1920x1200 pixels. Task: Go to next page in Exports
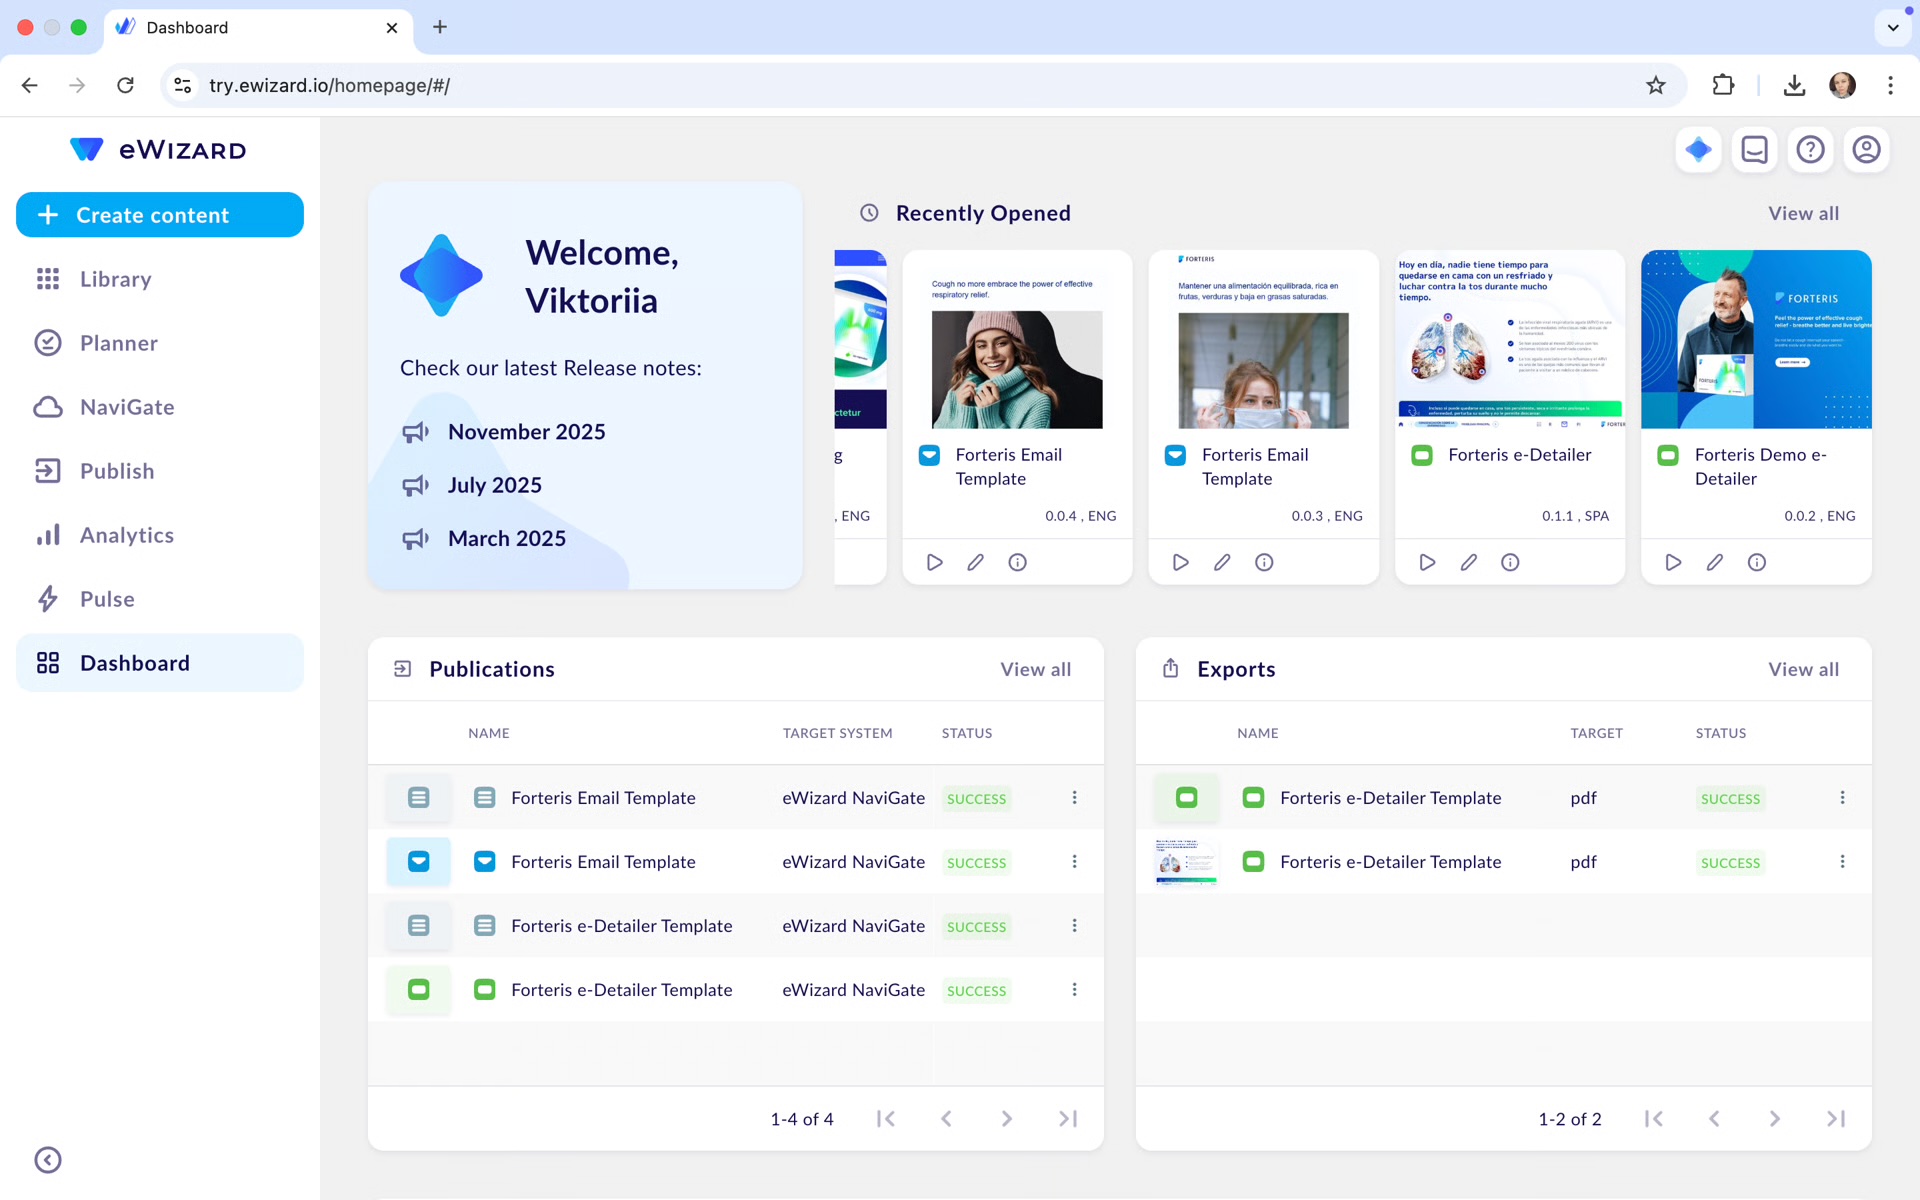[1774, 1119]
